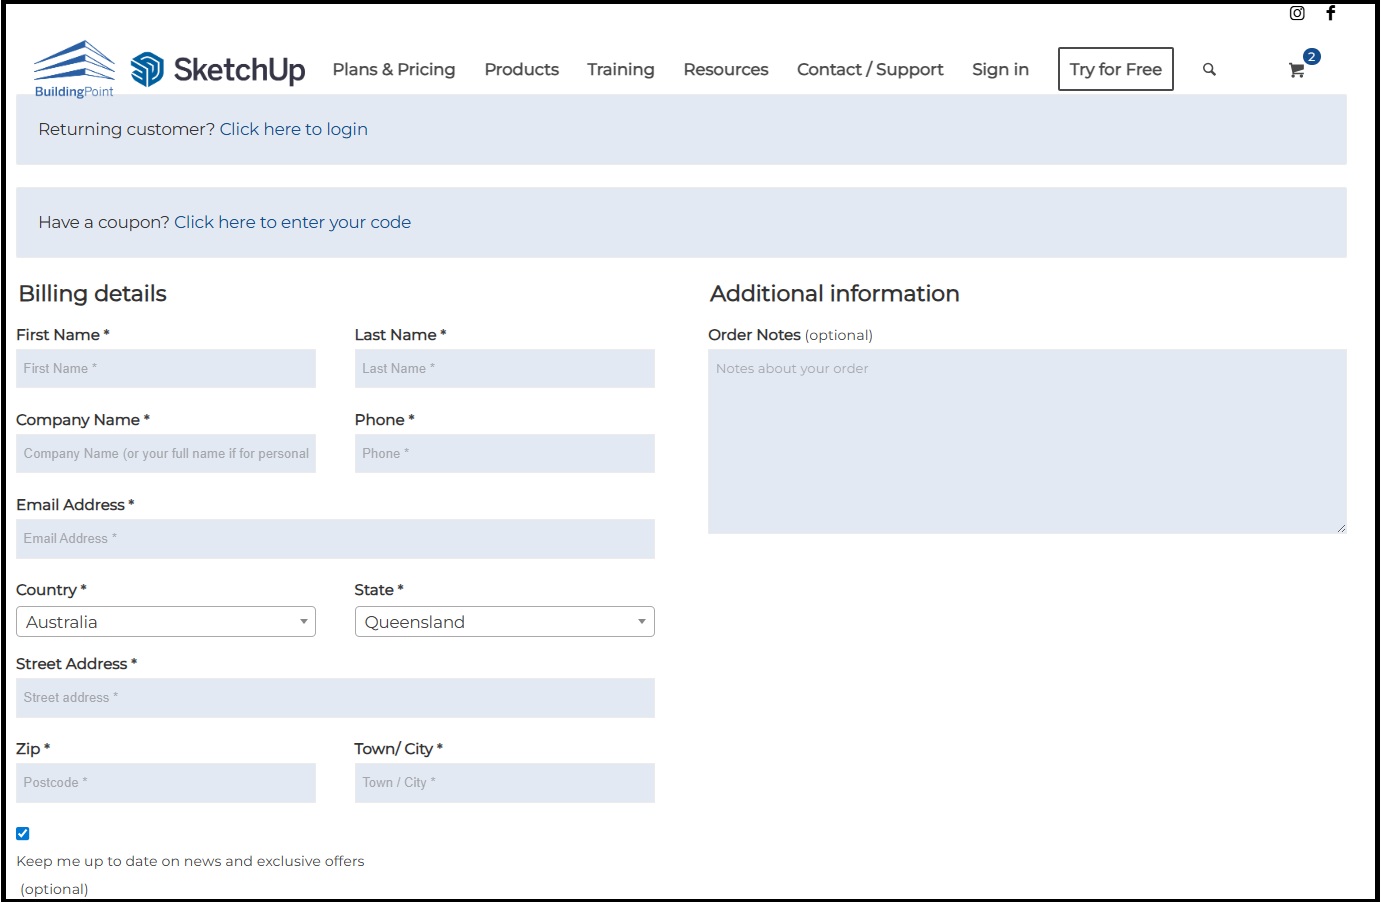Open the Facebook social icon

pos(1330,13)
